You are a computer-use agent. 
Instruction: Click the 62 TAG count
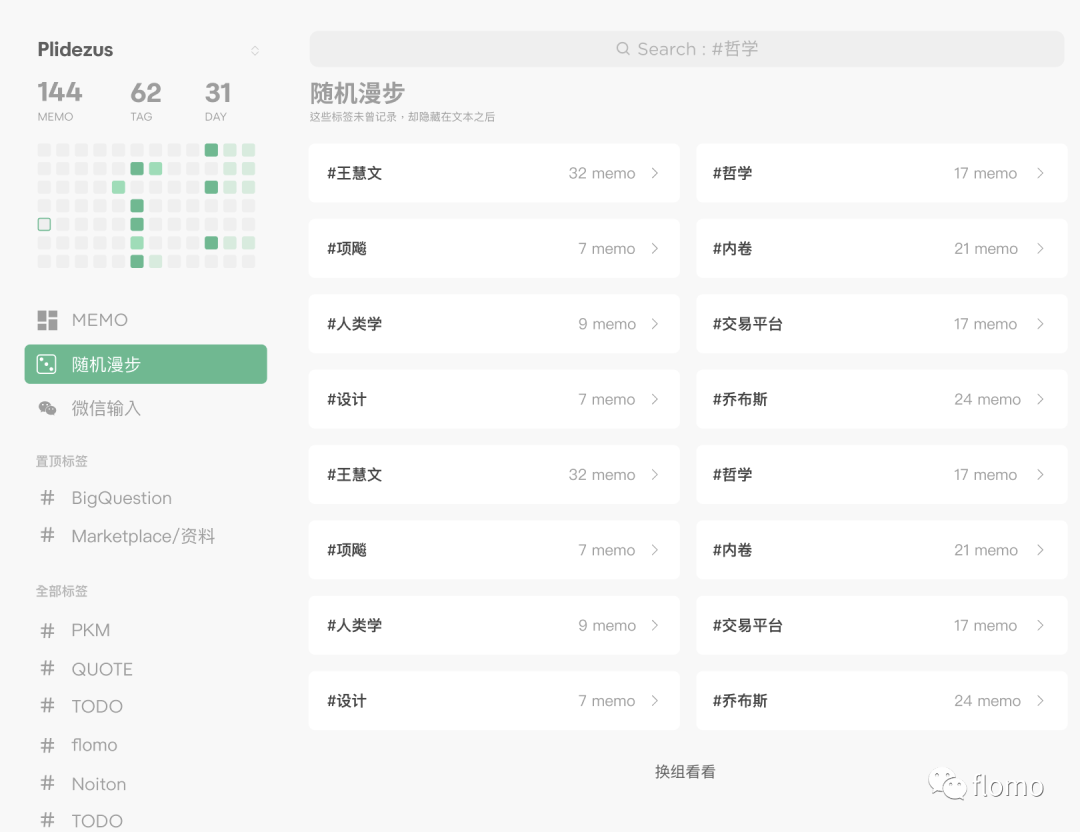coord(145,101)
